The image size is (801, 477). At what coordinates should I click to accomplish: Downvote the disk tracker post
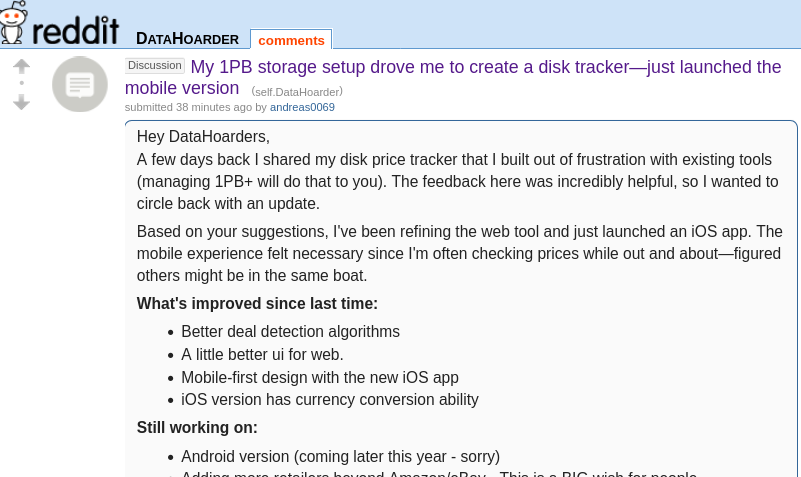tap(21, 102)
